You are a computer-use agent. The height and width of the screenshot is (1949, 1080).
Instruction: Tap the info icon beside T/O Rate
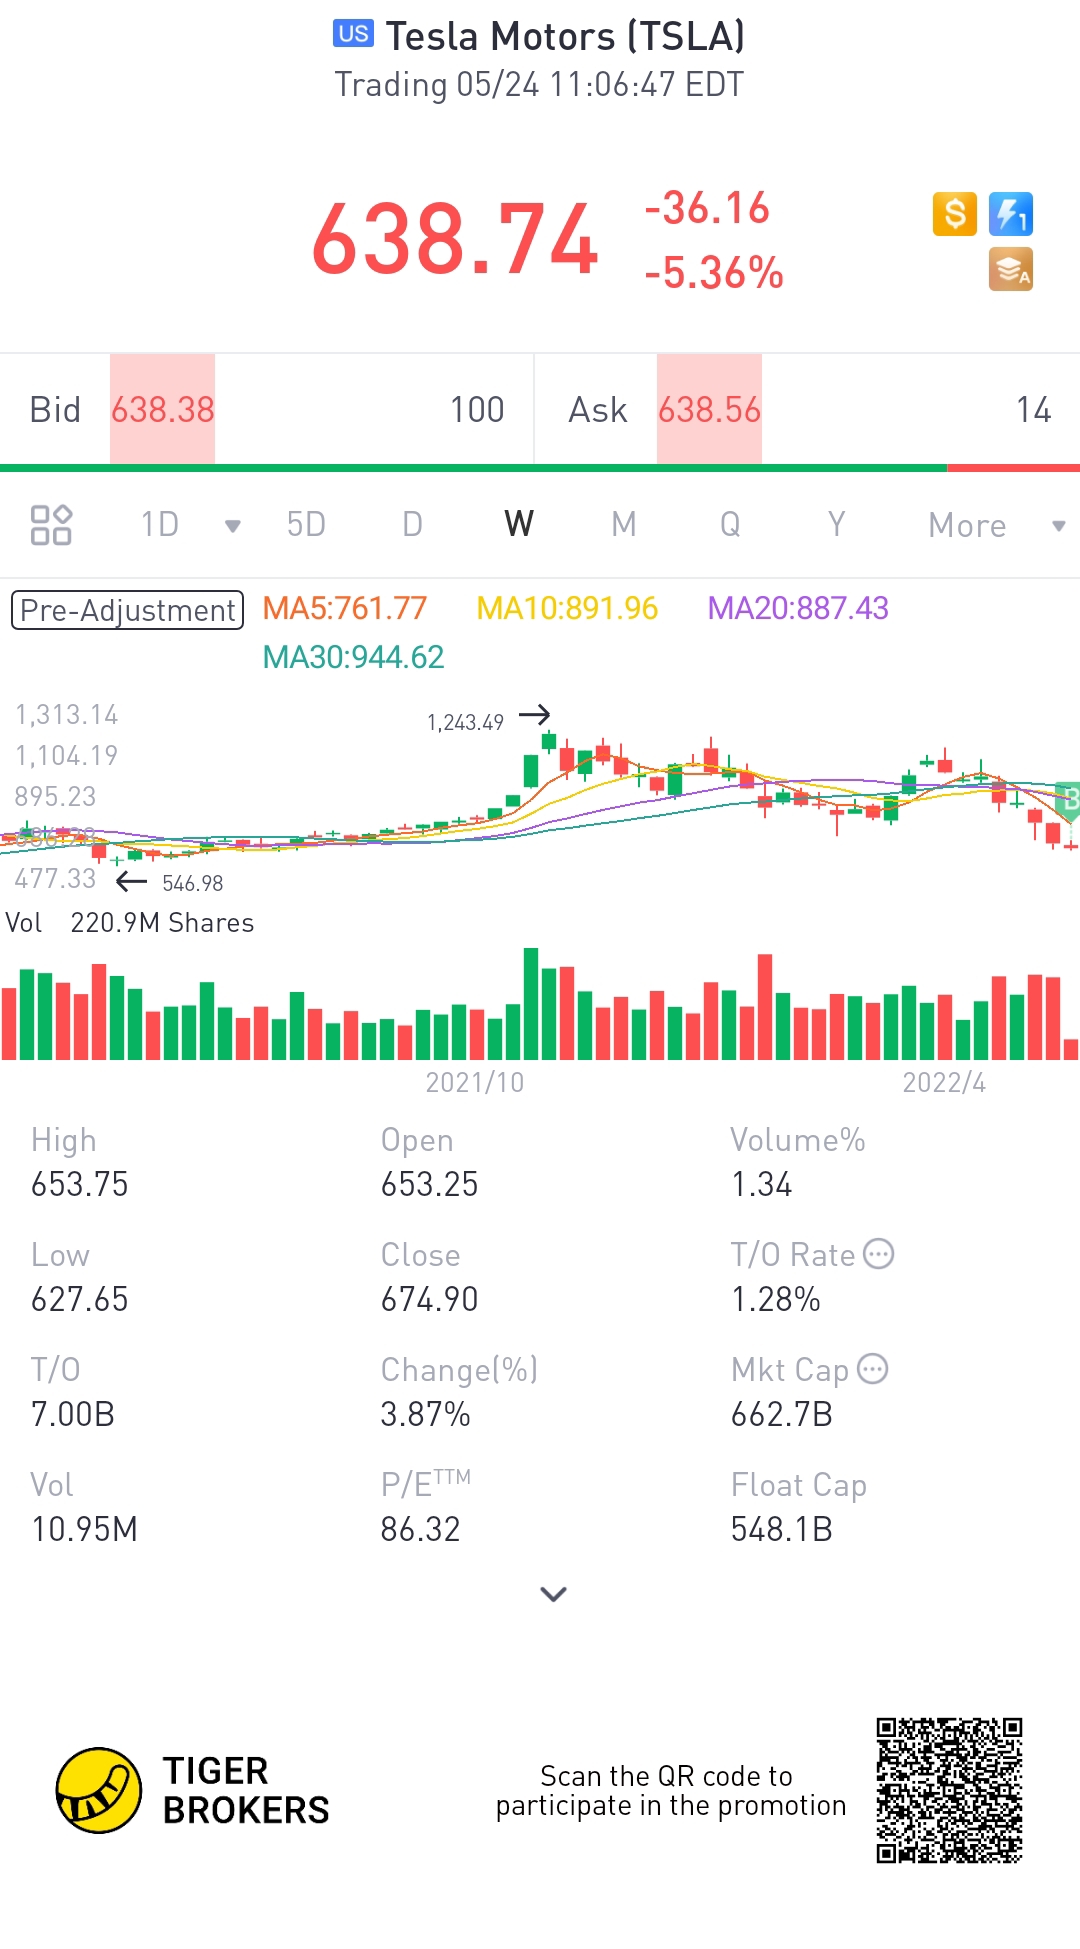878,1254
